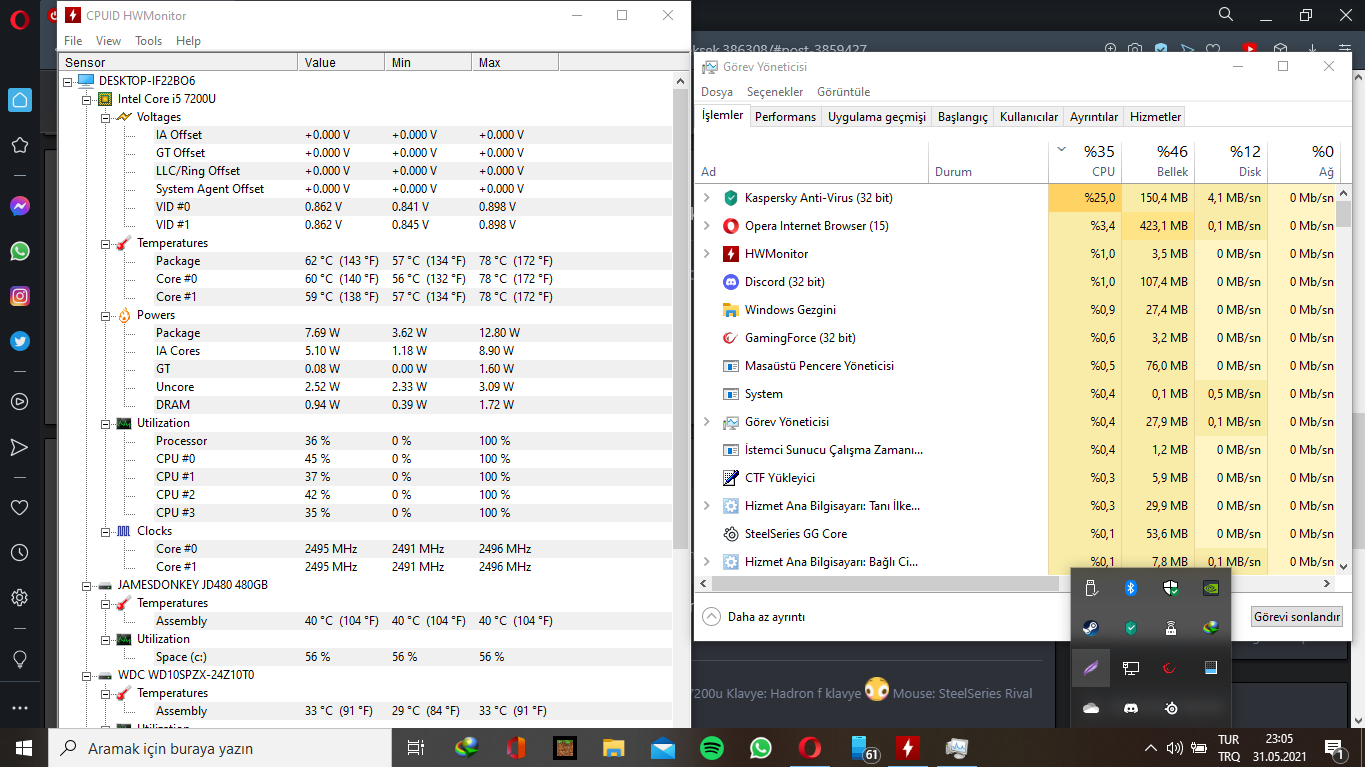Click the red MSI dragon tray icon
The width and height of the screenshot is (1365, 767).
[x=1171, y=668]
